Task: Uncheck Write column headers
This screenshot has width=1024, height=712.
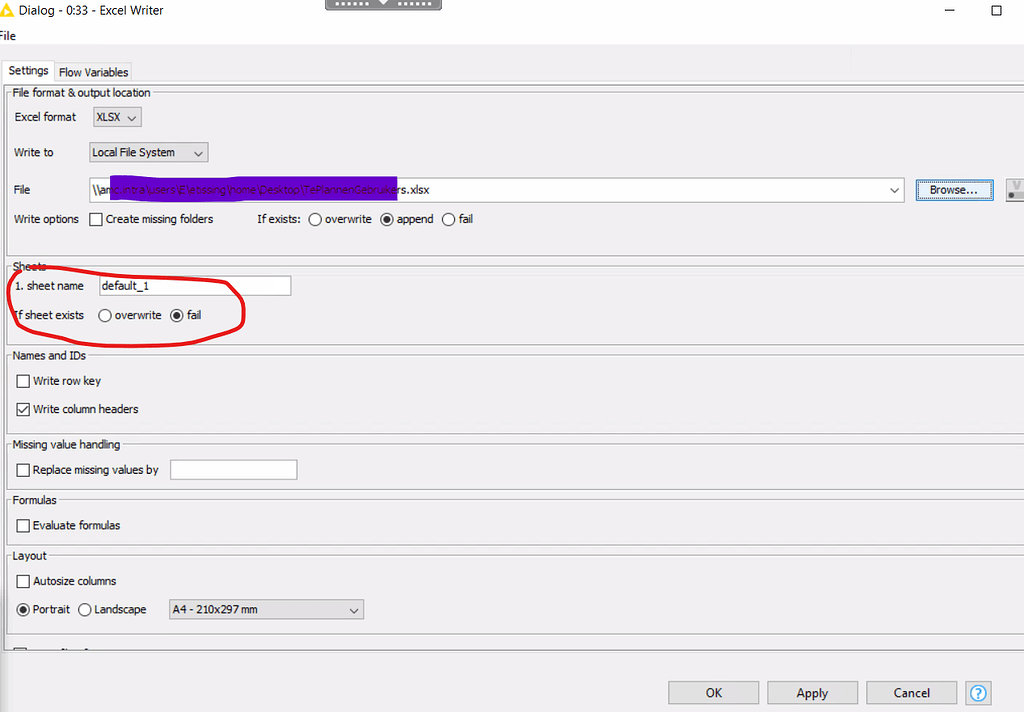Action: pos(24,410)
